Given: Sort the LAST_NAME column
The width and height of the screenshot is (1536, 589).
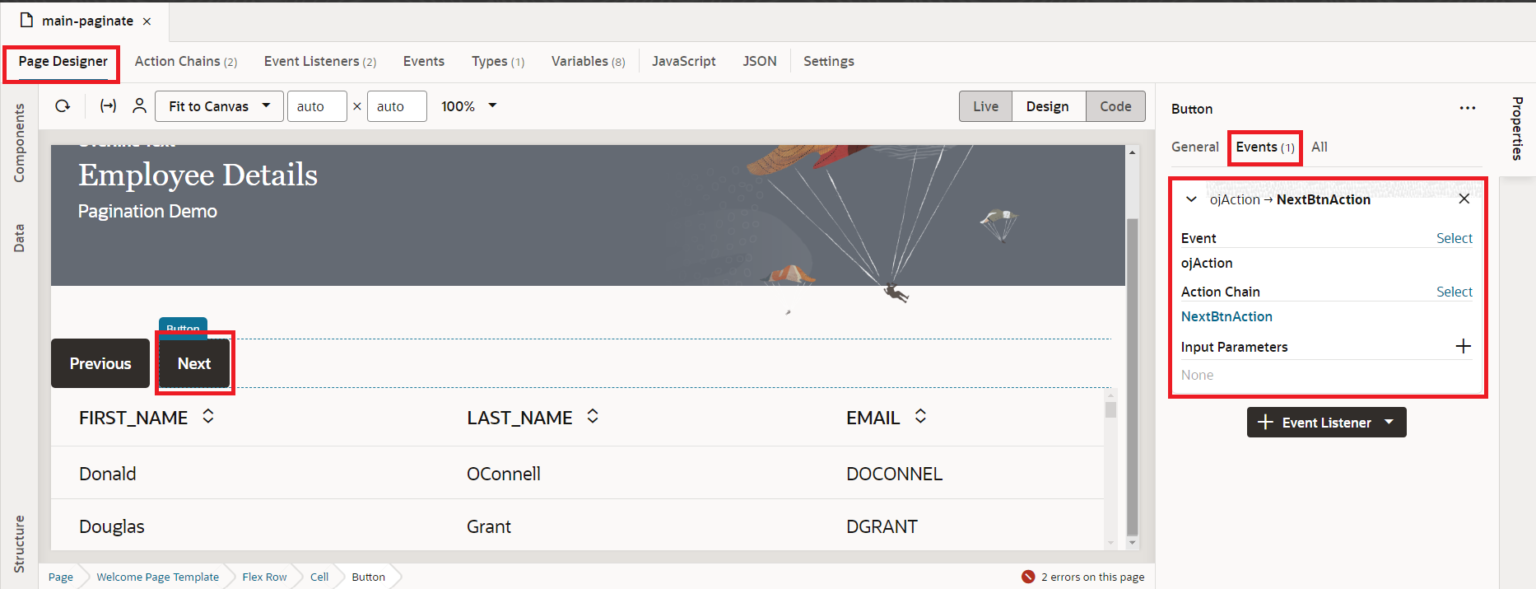Looking at the screenshot, I should [591, 417].
